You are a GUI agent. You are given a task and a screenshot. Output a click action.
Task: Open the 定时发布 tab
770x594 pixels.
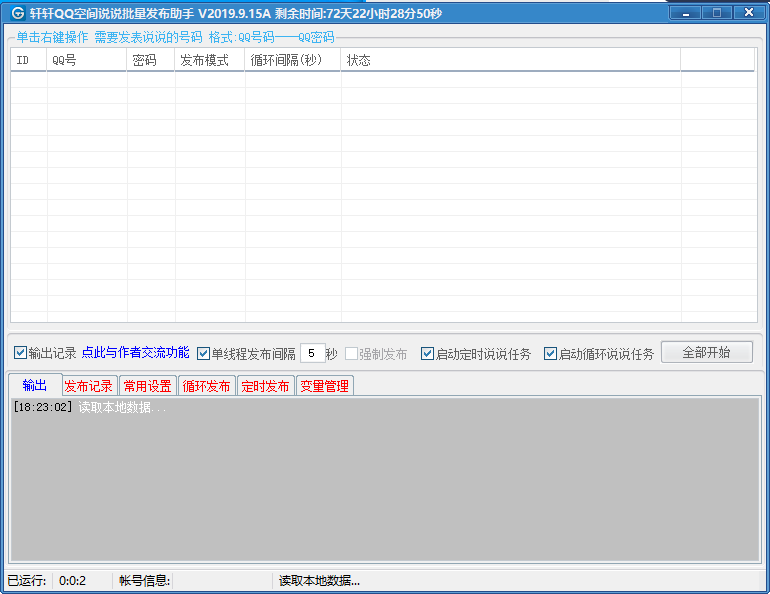click(x=265, y=386)
